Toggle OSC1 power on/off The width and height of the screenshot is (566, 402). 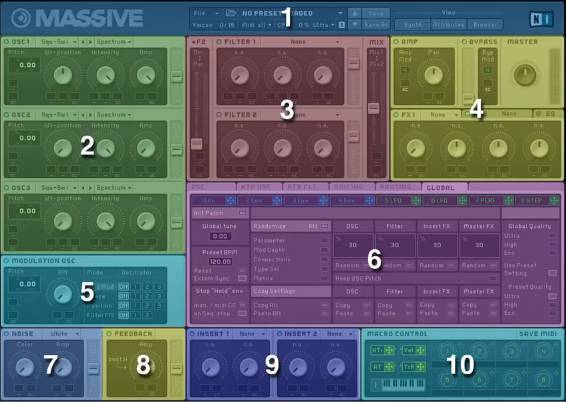coord(6,42)
